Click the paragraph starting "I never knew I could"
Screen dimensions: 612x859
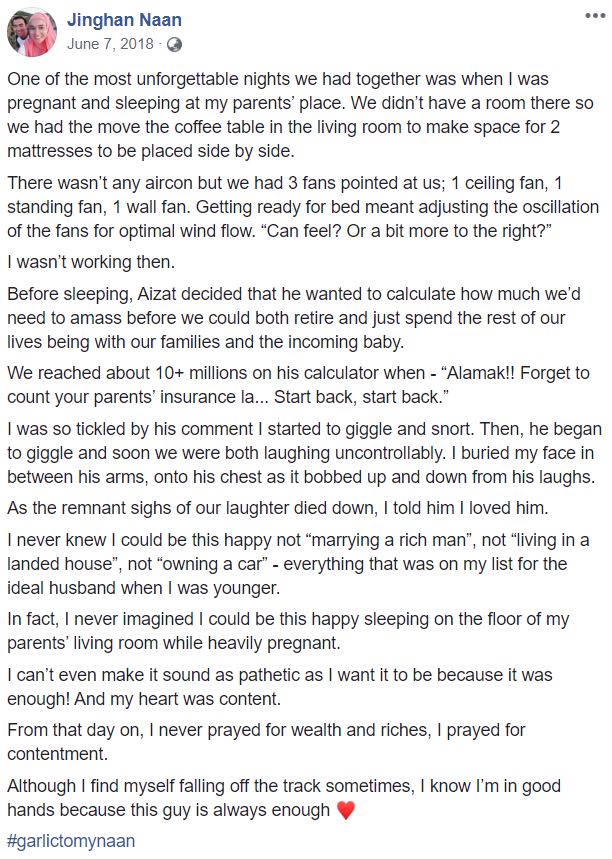click(300, 565)
